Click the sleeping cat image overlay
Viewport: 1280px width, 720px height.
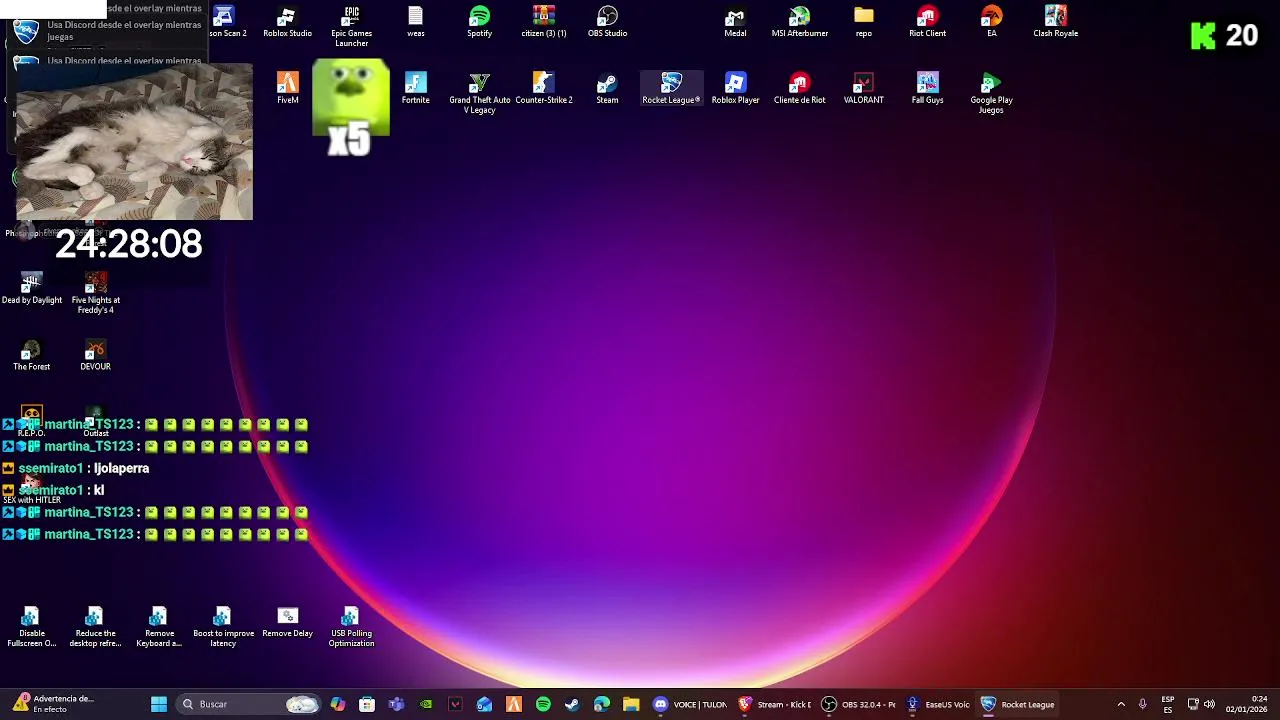pos(134,141)
